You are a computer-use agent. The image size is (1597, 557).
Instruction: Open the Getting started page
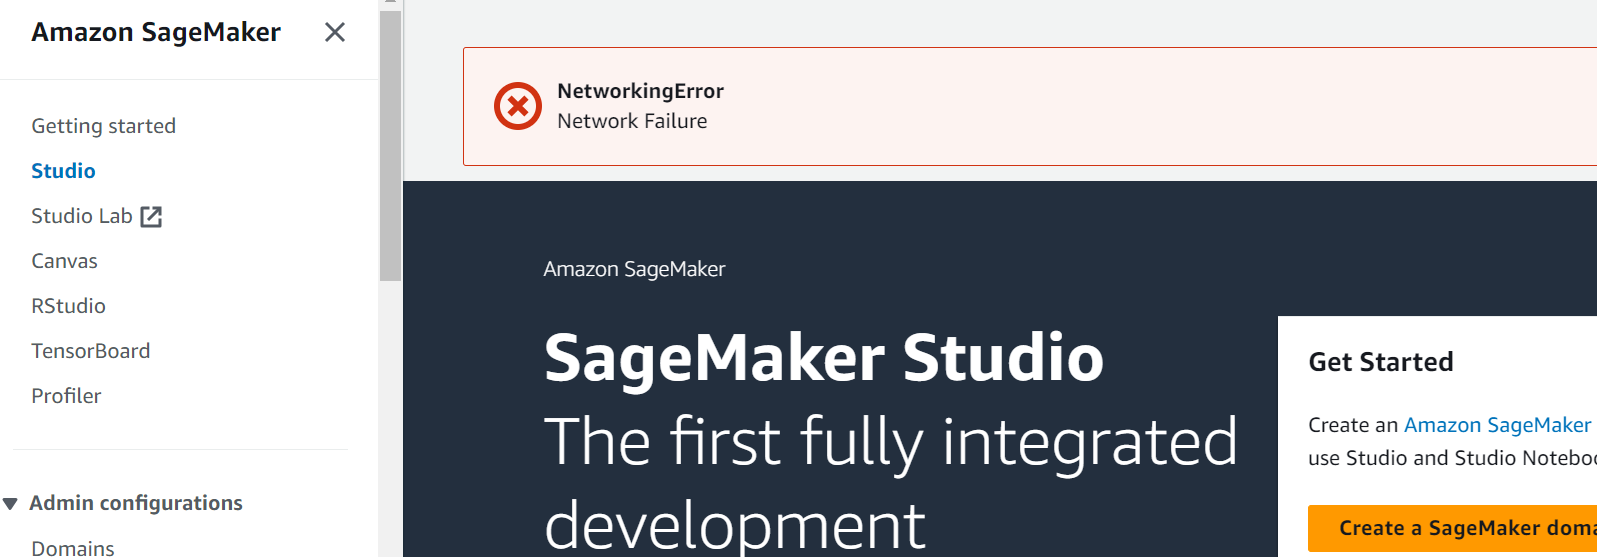pos(103,126)
